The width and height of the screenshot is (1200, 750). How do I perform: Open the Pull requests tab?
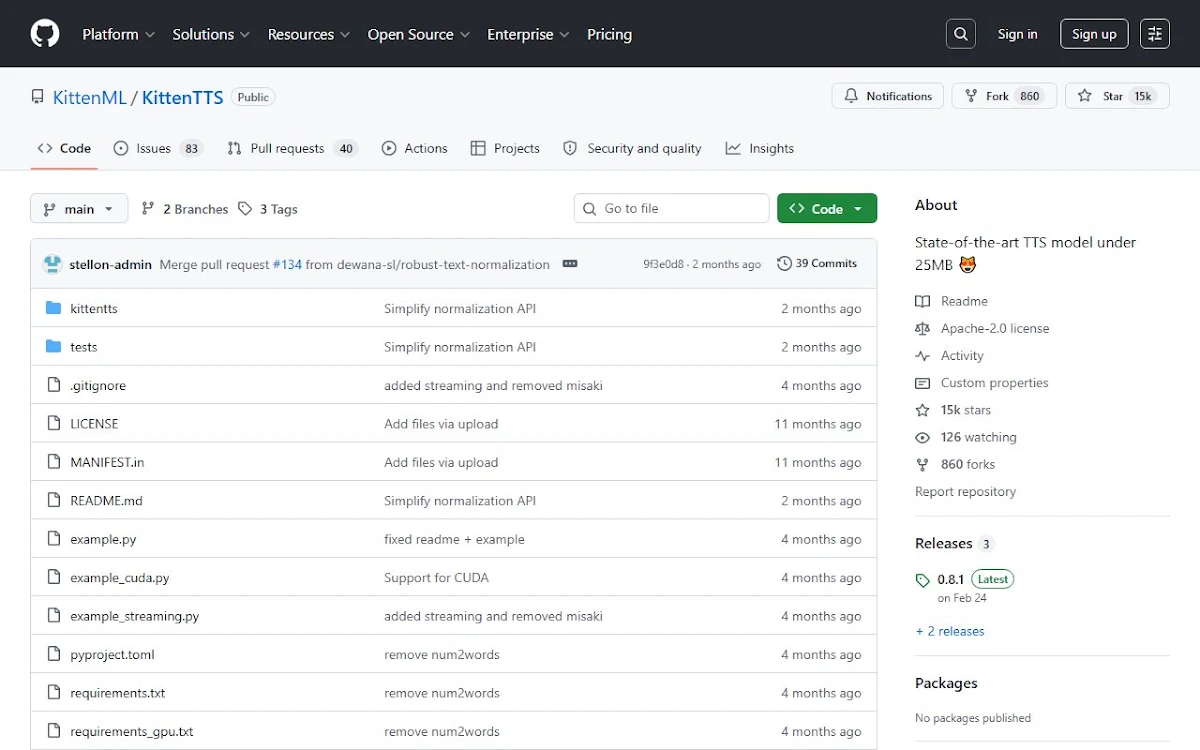(292, 148)
